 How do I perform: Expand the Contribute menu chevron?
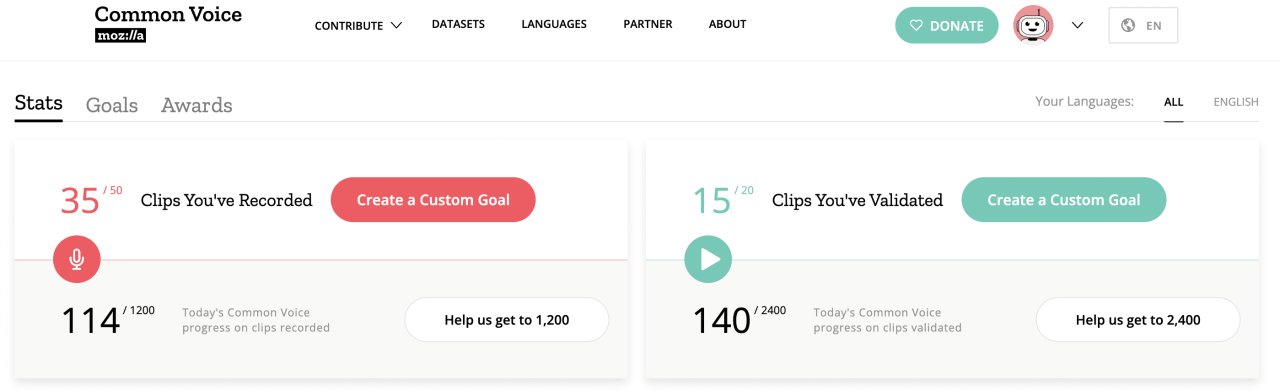[396, 25]
